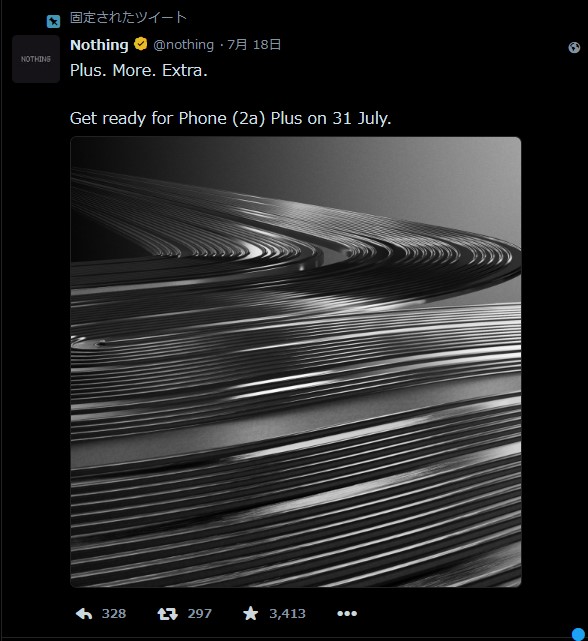The image size is (588, 641).
Task: Click the gold verified badge
Action: 141,44
